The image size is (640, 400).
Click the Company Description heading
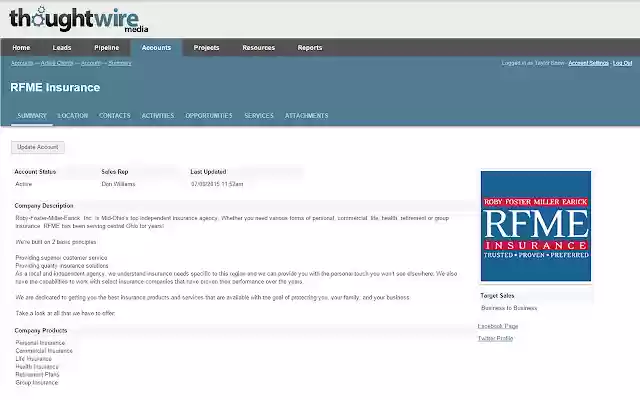point(44,206)
